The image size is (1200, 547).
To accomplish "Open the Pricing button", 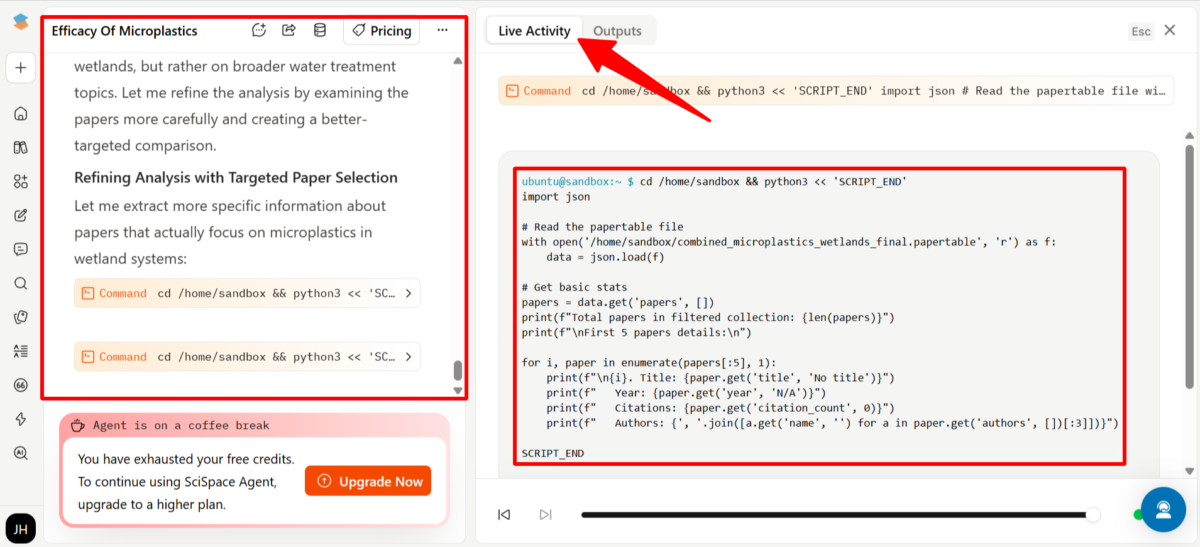I will 382,31.
